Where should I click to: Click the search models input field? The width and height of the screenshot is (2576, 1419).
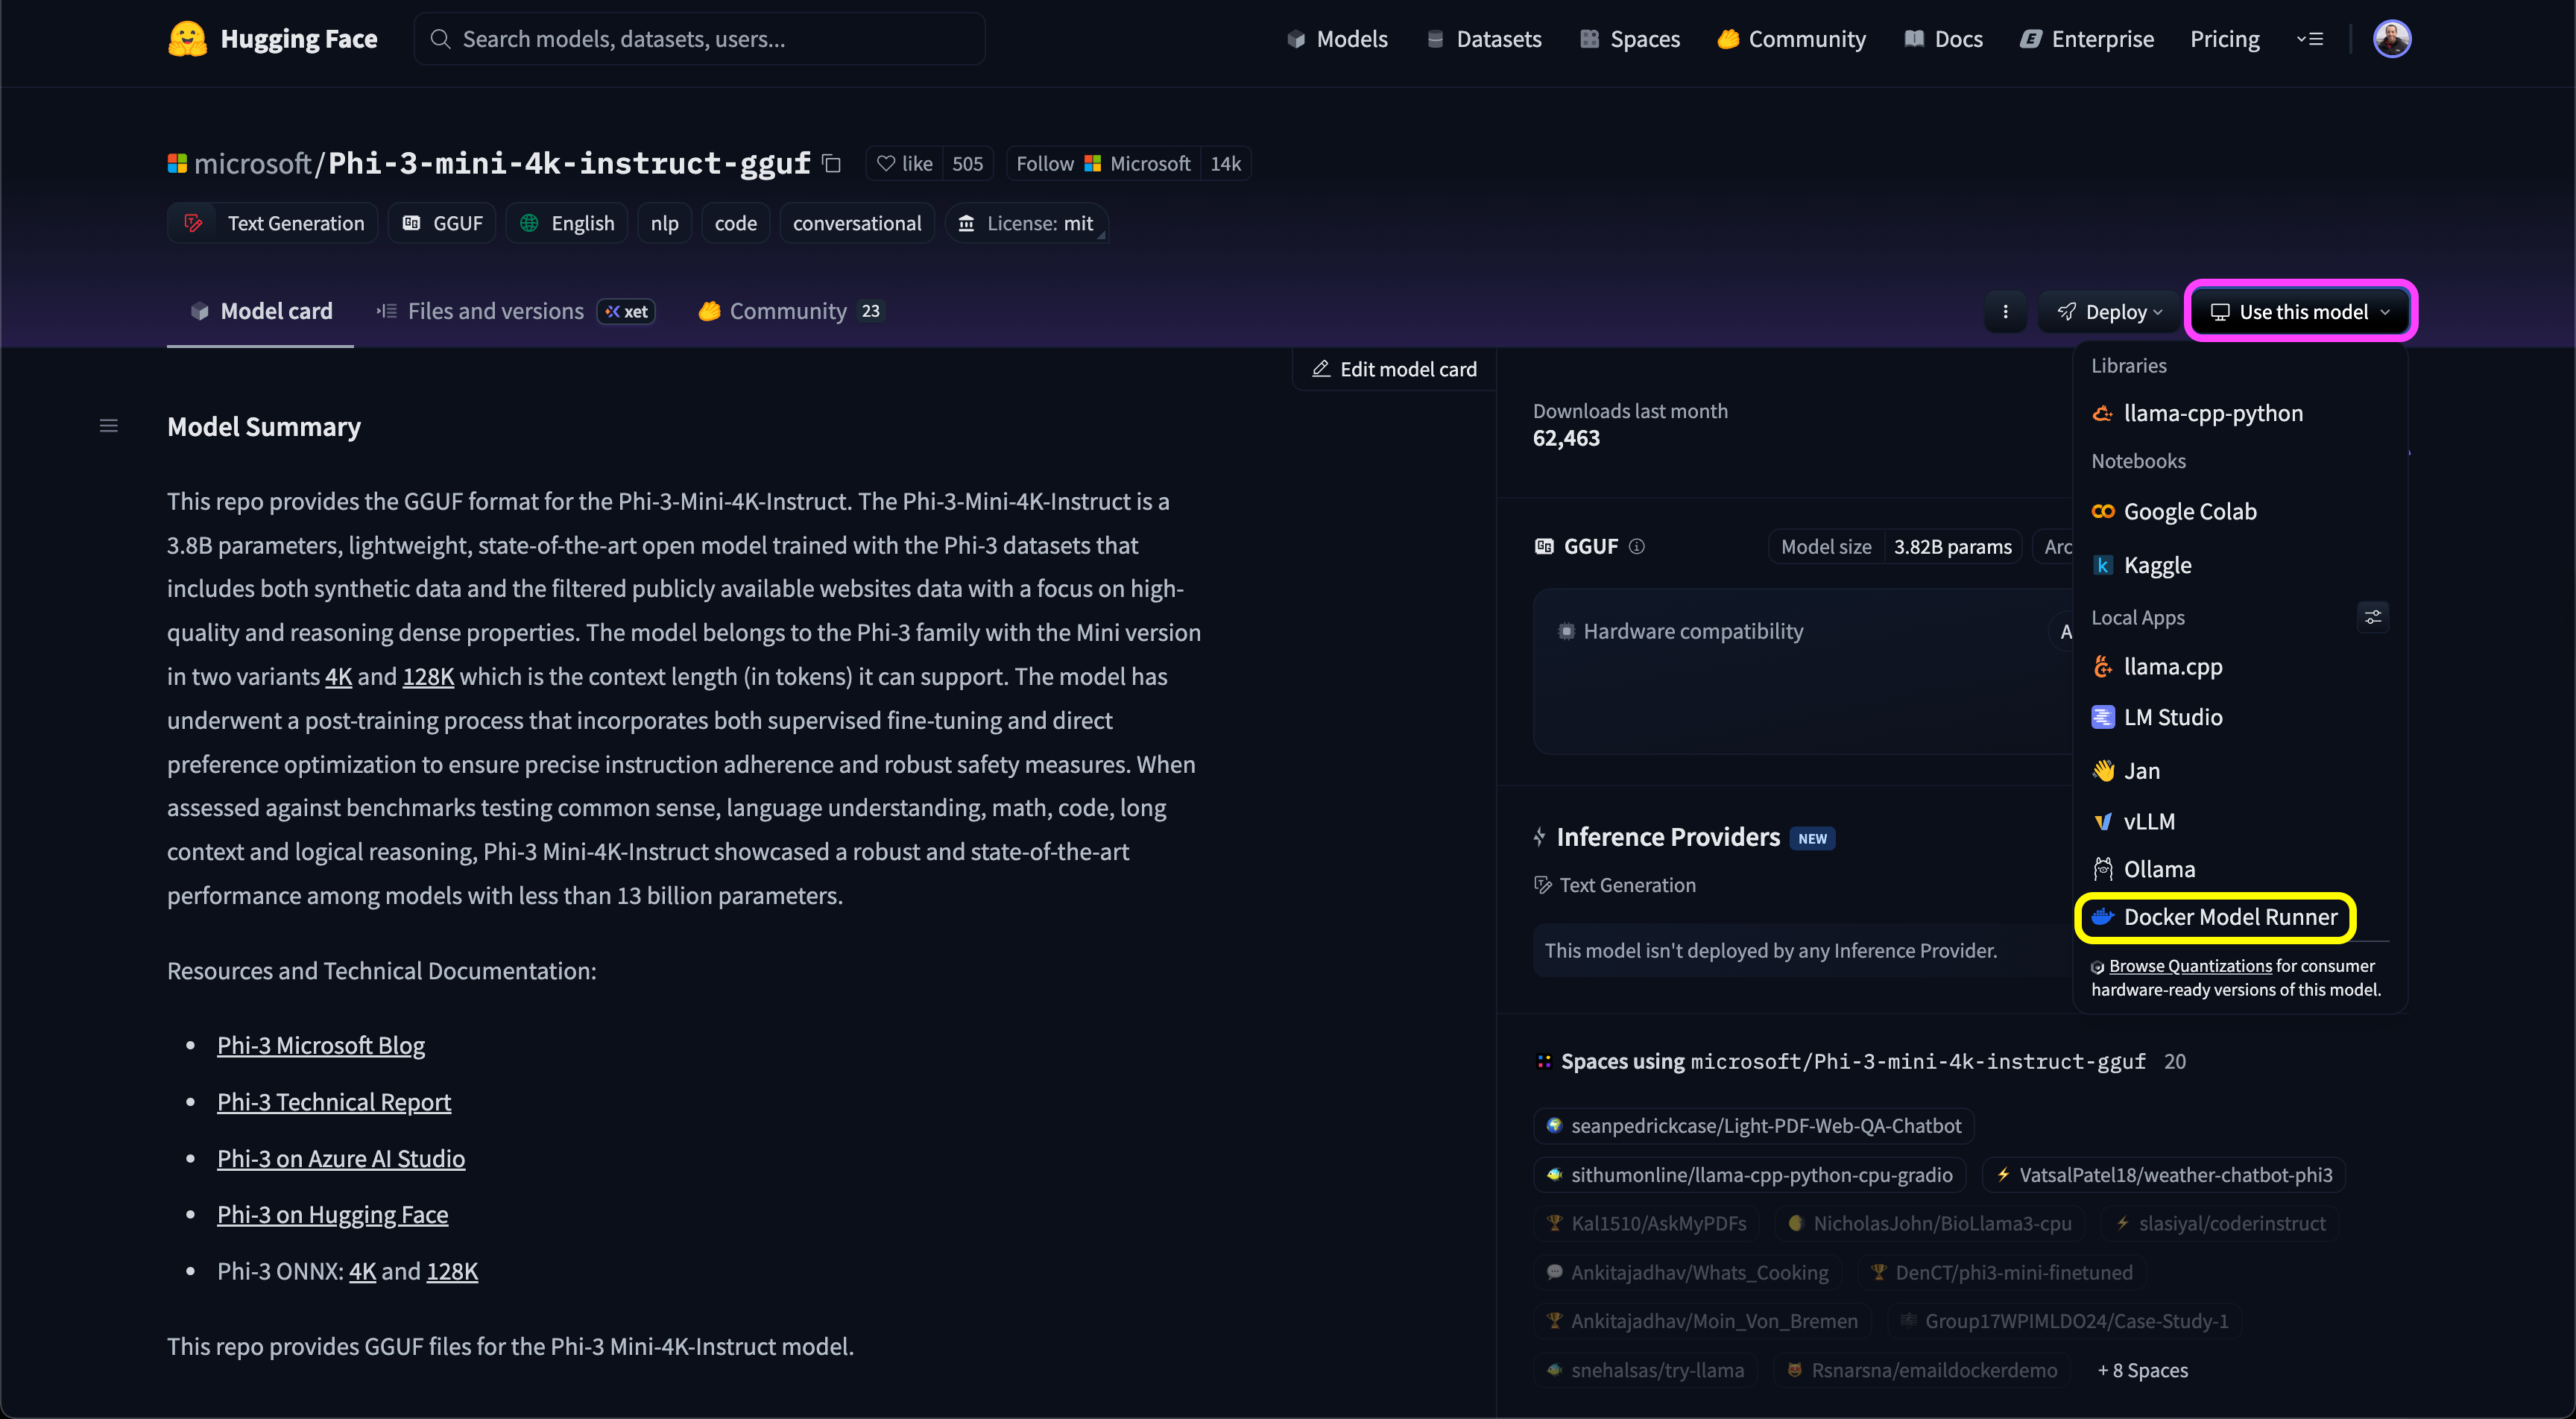(x=700, y=39)
